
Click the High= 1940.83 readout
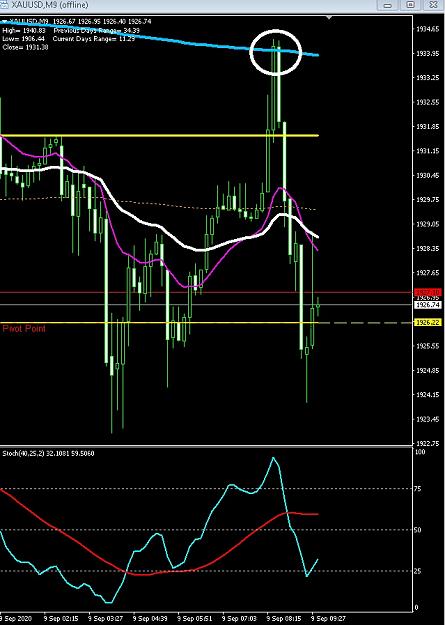[24, 30]
